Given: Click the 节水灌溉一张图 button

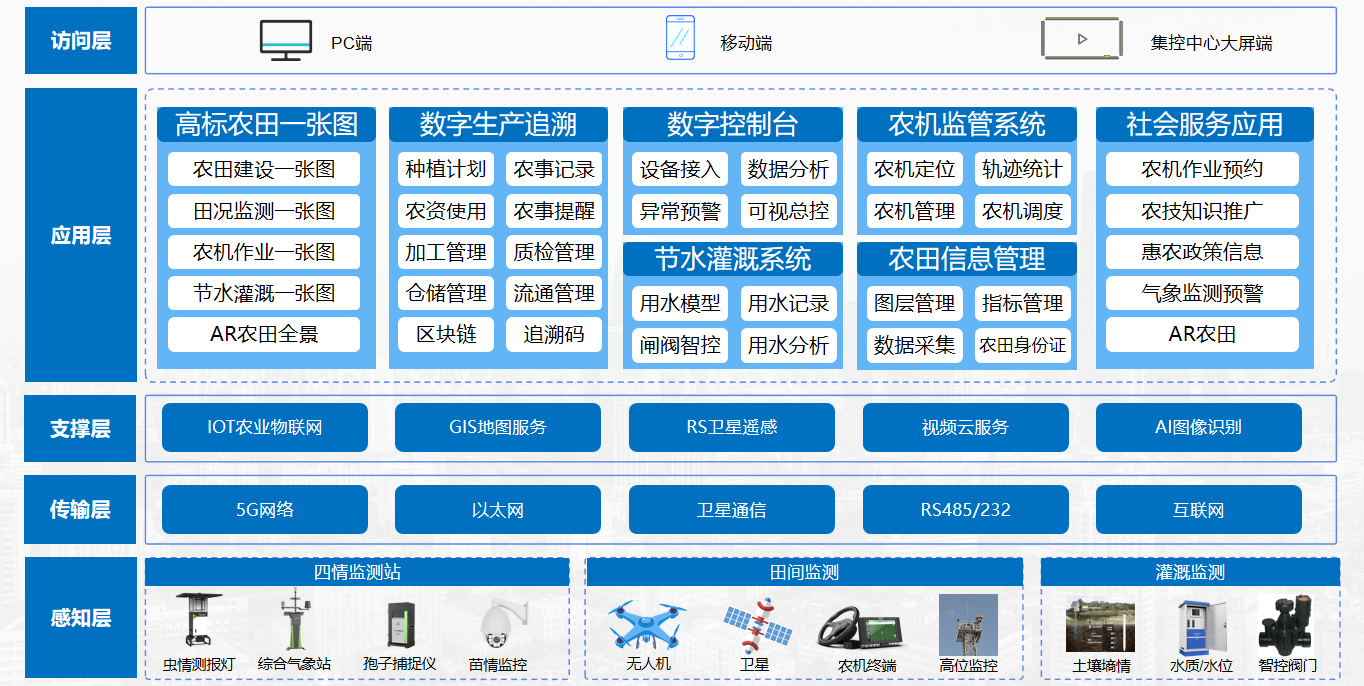Looking at the screenshot, I should pos(264,293).
